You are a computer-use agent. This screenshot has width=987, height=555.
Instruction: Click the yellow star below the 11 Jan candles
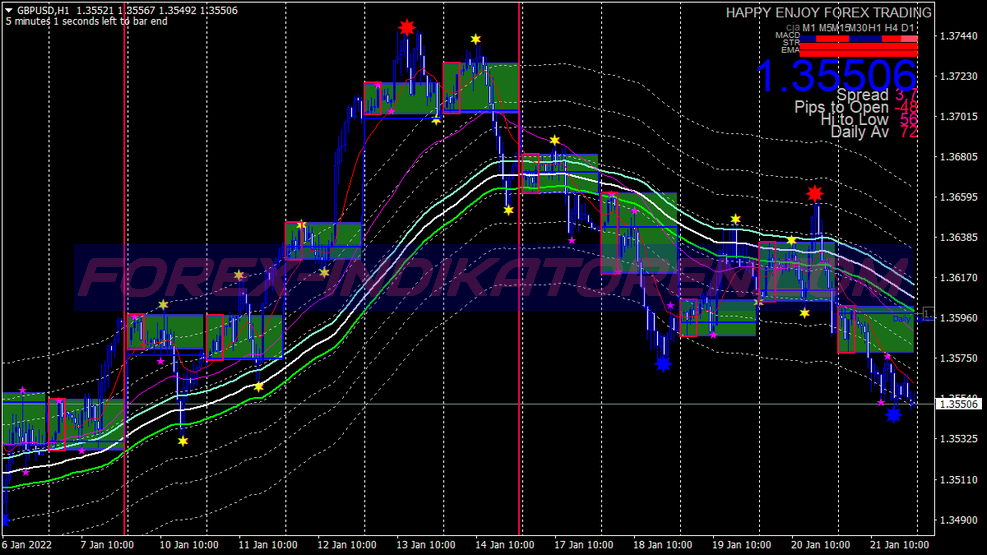259,386
